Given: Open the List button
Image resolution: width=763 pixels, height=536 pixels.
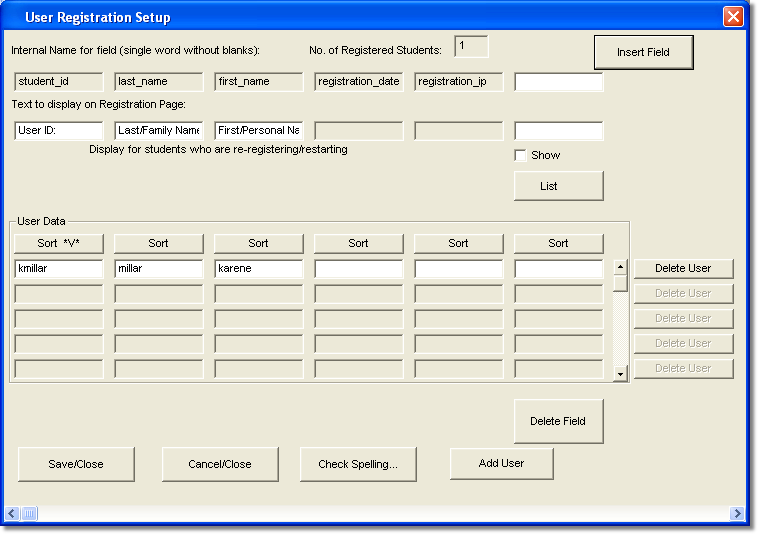Looking at the screenshot, I should [x=559, y=186].
